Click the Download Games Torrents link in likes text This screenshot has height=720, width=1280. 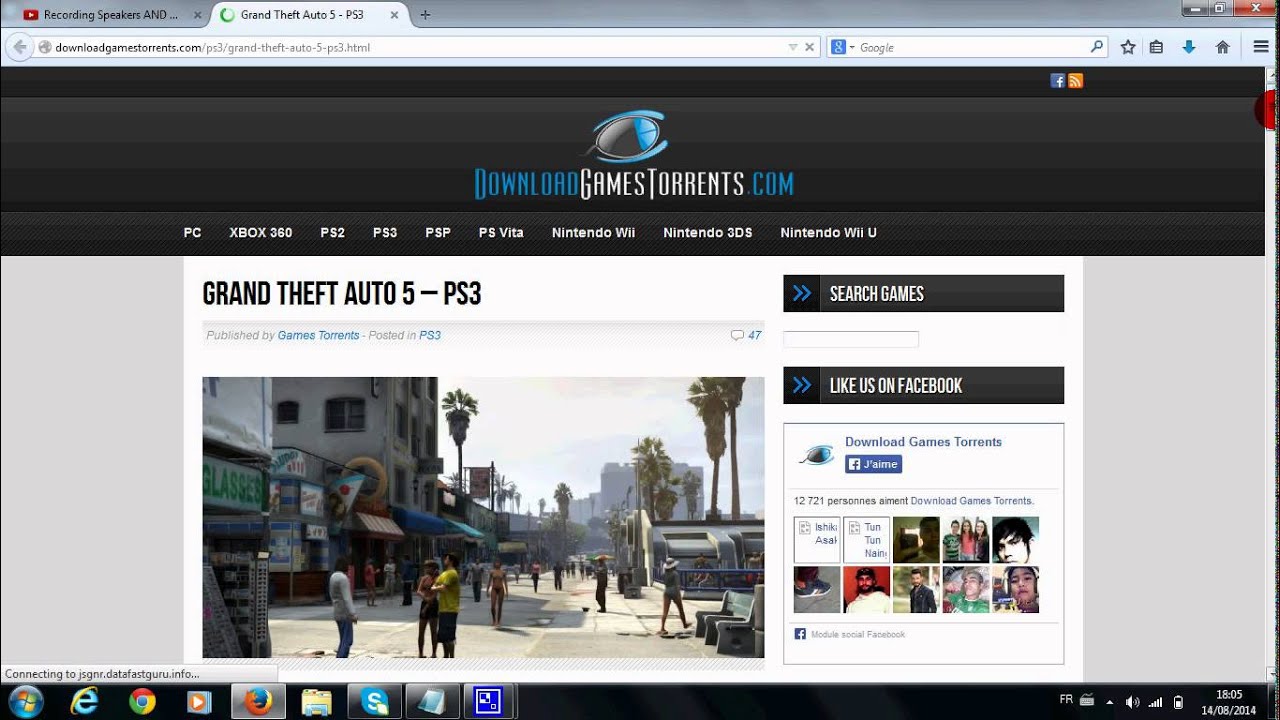[971, 501]
